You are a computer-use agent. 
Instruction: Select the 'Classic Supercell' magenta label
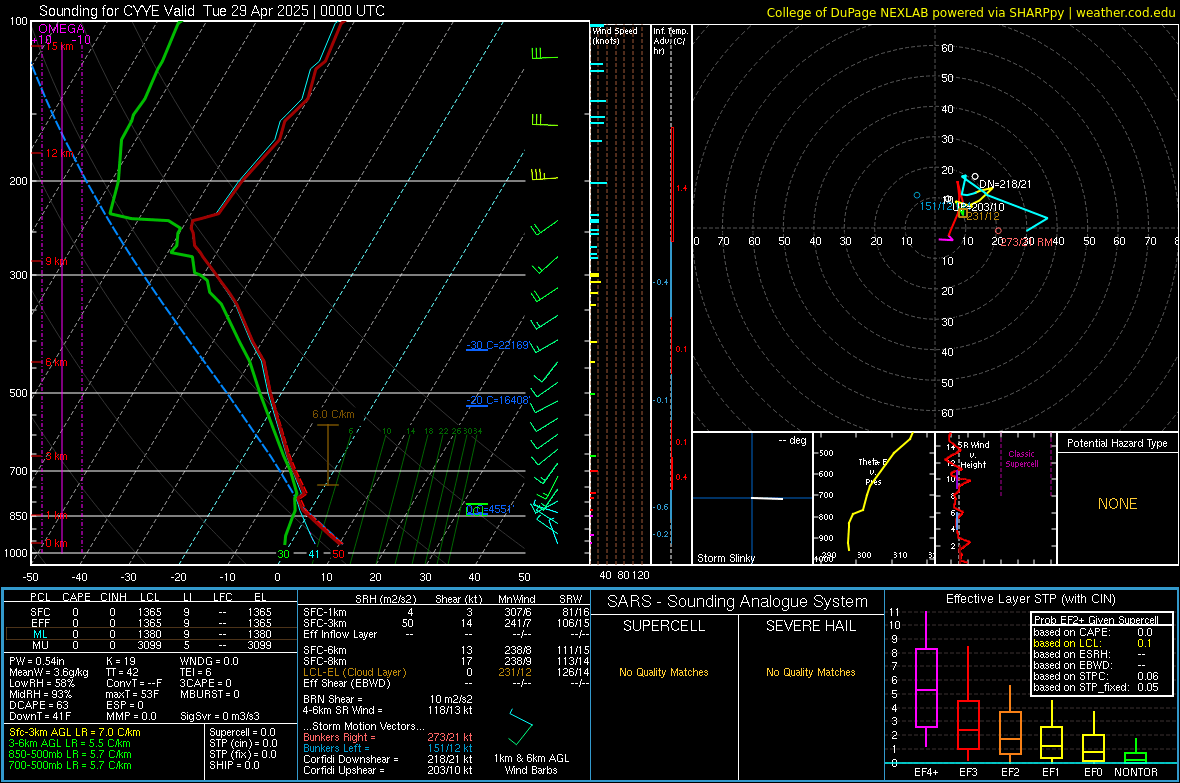pos(1021,459)
